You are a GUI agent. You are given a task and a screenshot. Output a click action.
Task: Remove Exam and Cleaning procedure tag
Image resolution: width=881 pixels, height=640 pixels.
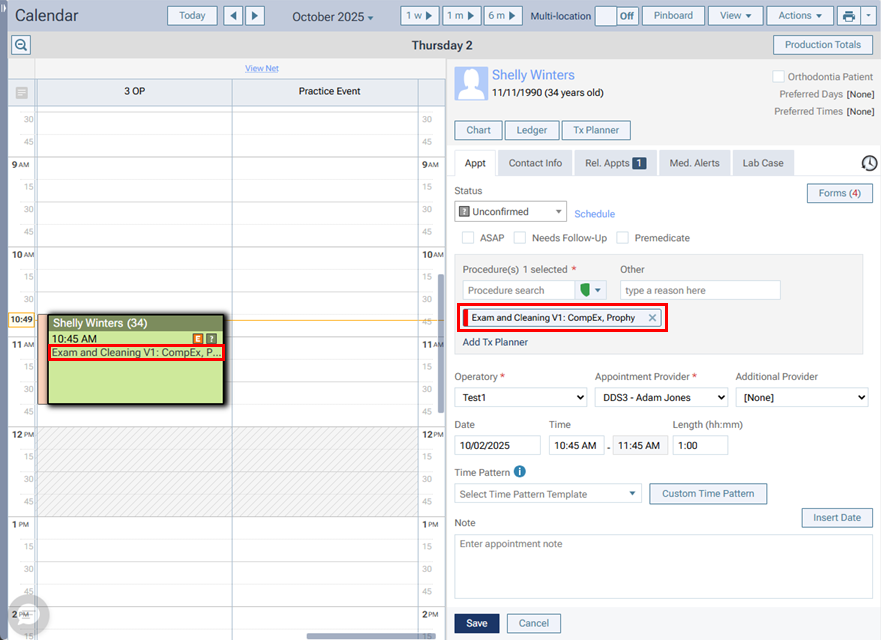(652, 318)
